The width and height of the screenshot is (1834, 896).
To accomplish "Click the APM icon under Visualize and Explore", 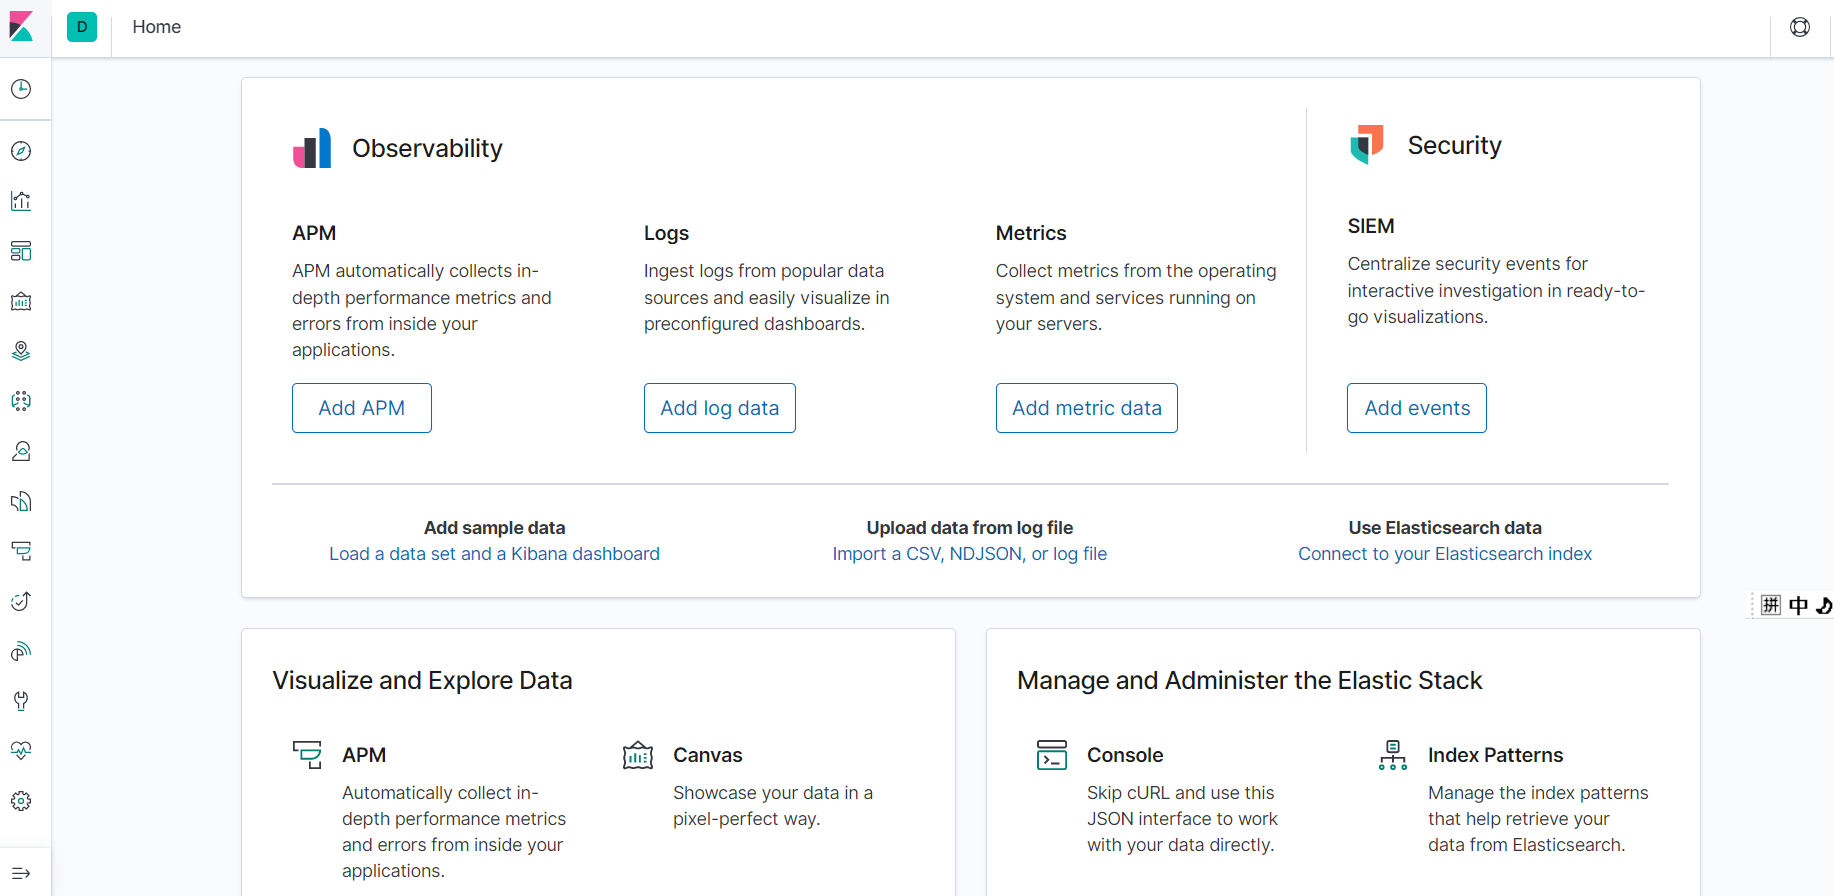I will pyautogui.click(x=307, y=754).
